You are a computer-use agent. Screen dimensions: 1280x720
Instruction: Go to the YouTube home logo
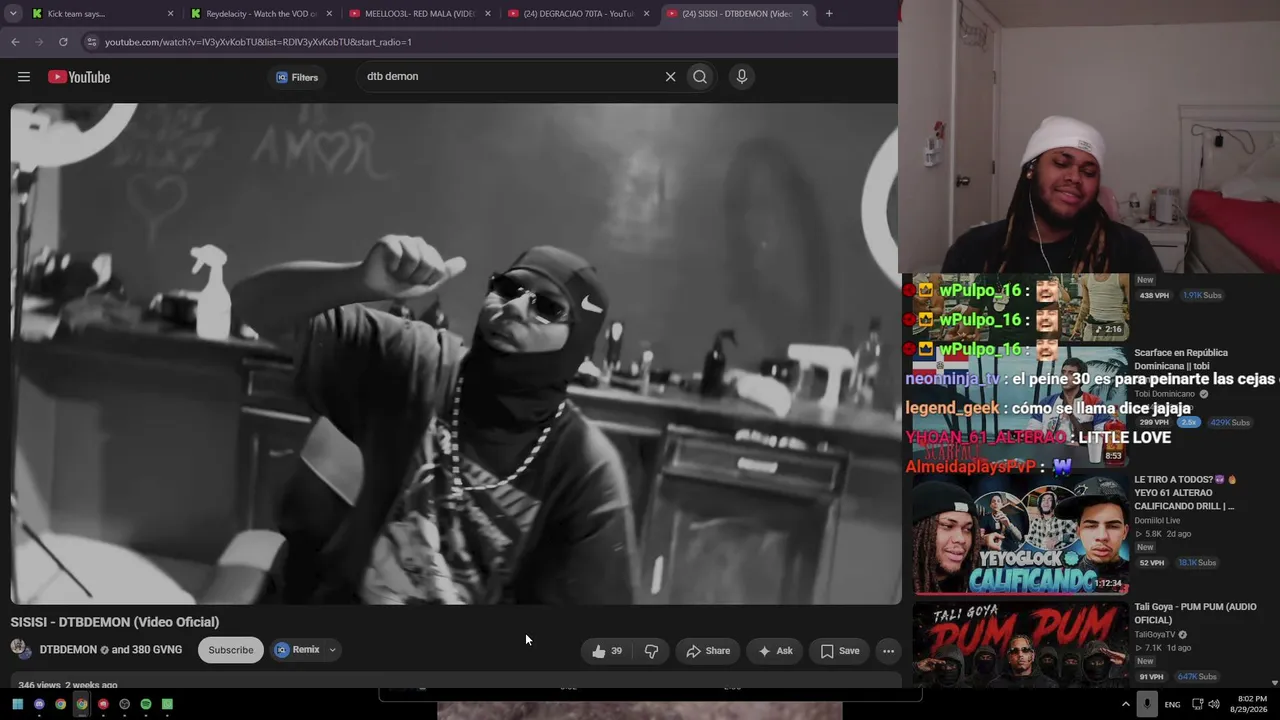(79, 77)
